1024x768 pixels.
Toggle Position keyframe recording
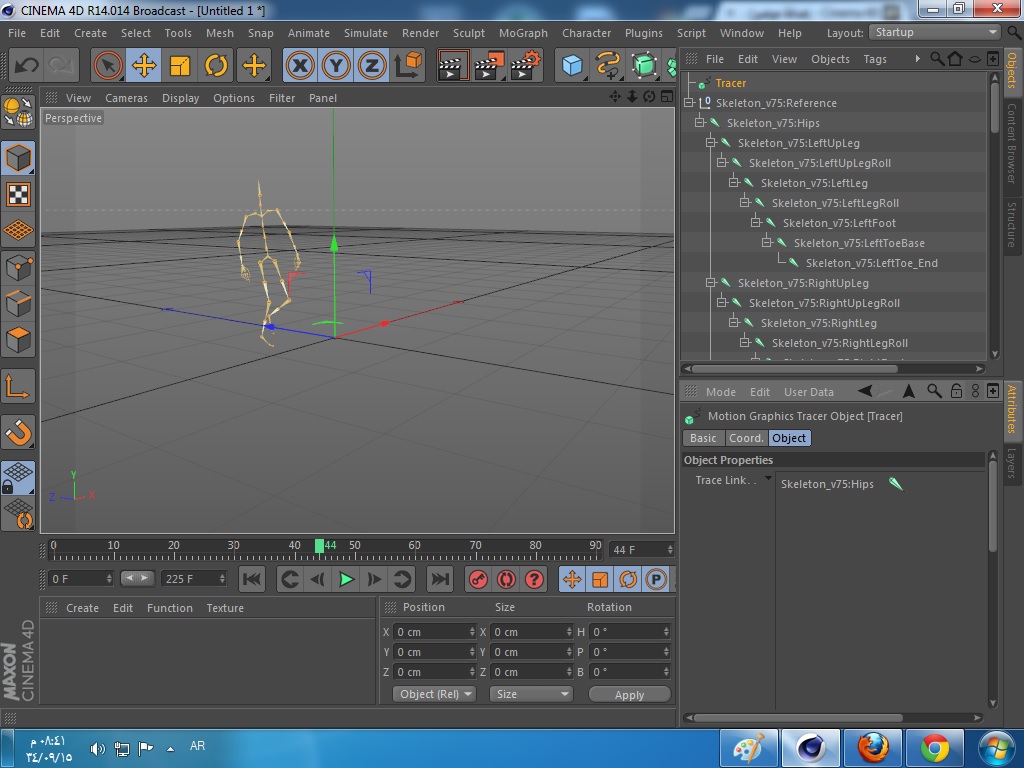pyautogui.click(x=572, y=579)
